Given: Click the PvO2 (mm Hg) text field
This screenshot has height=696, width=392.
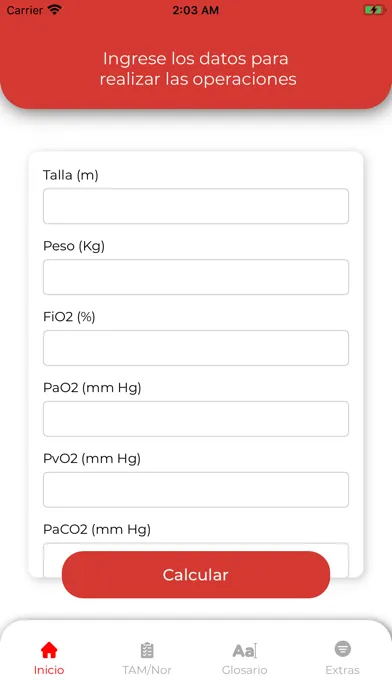Looking at the screenshot, I should [x=196, y=490].
